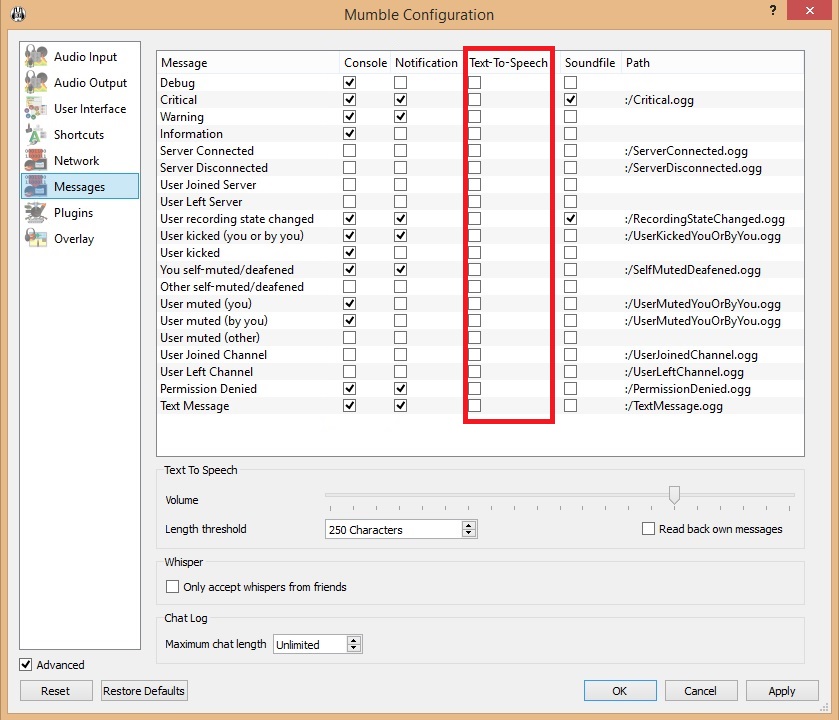
Task: Uncheck Console for User muted (you)
Action: (349, 303)
